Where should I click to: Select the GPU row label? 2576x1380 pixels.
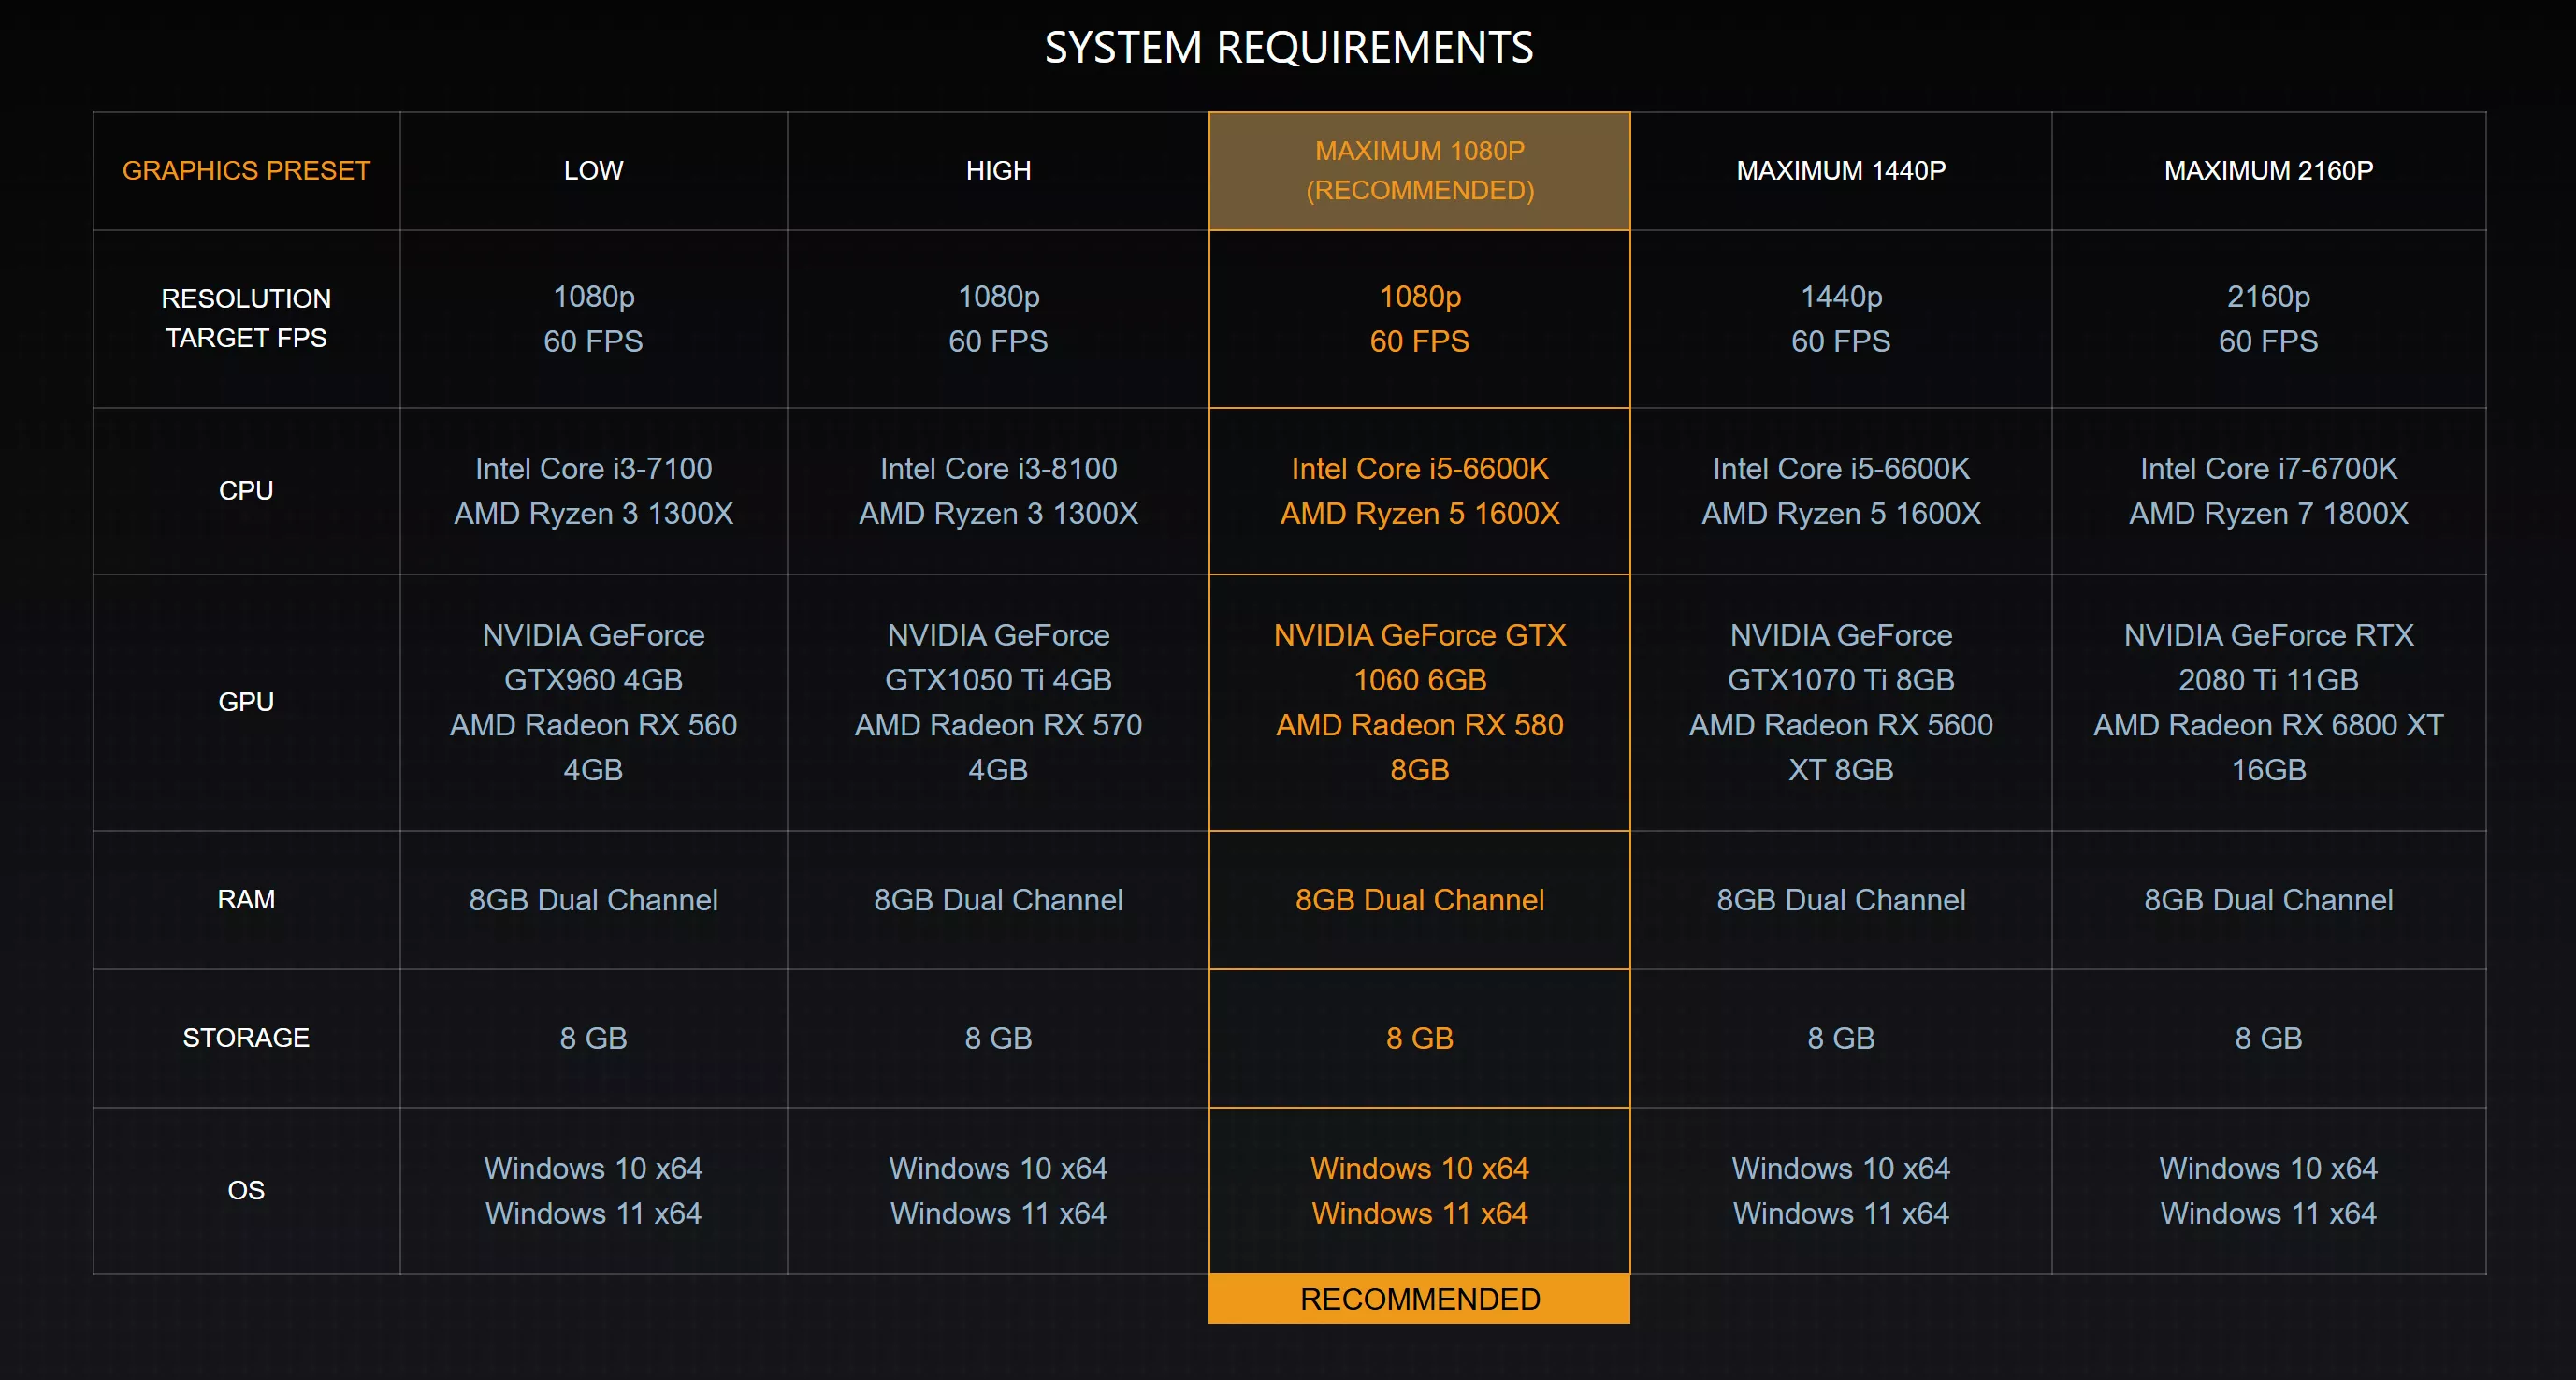(x=246, y=701)
